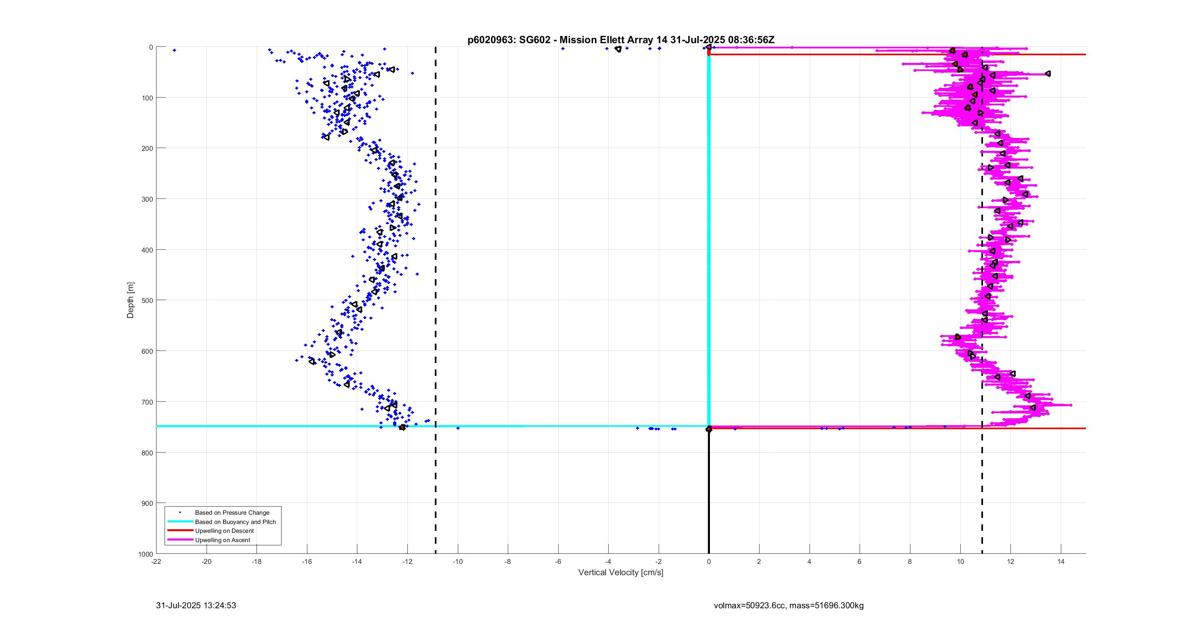Click depth axis tick label "1000"
Image resolution: width=1200 pixels, height=622 pixels.
[144, 553]
